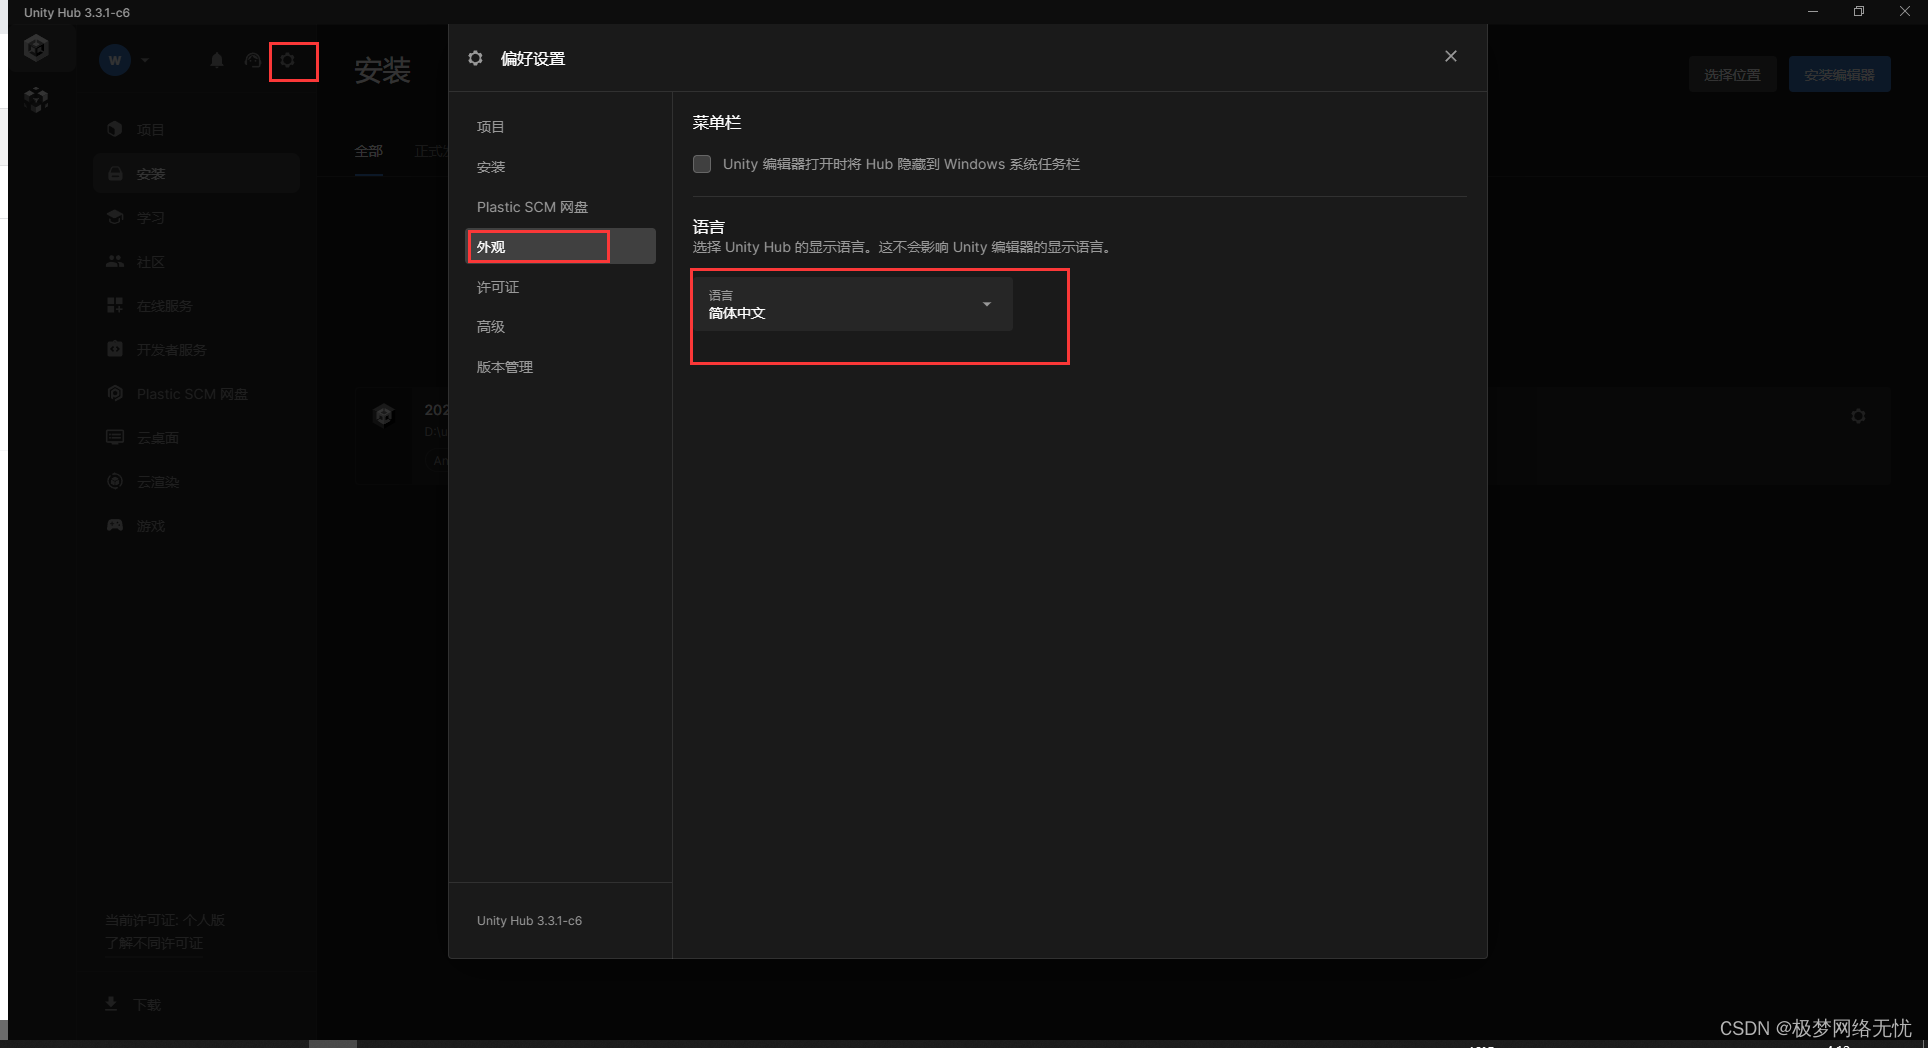Click the 在线服务 grid icon
1928x1048 pixels.
(x=115, y=305)
